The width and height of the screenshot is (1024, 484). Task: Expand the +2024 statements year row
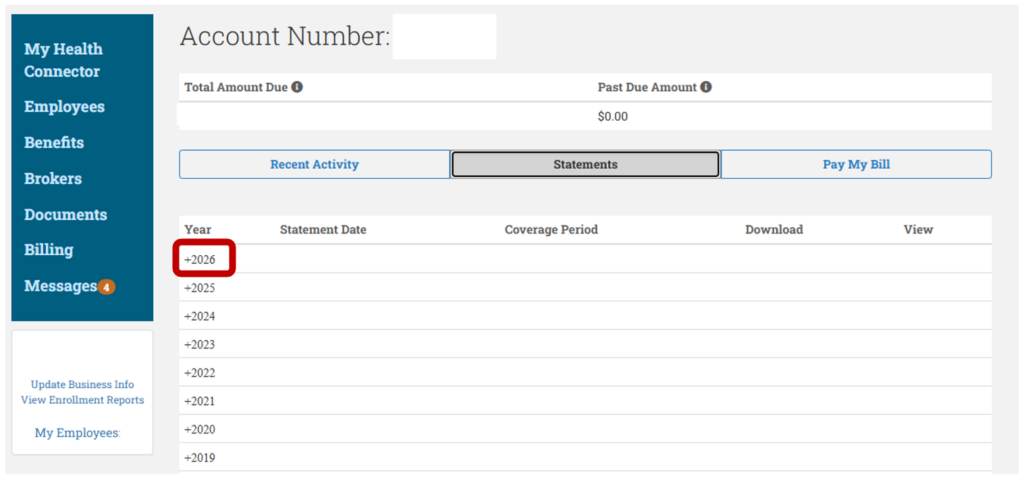point(199,316)
